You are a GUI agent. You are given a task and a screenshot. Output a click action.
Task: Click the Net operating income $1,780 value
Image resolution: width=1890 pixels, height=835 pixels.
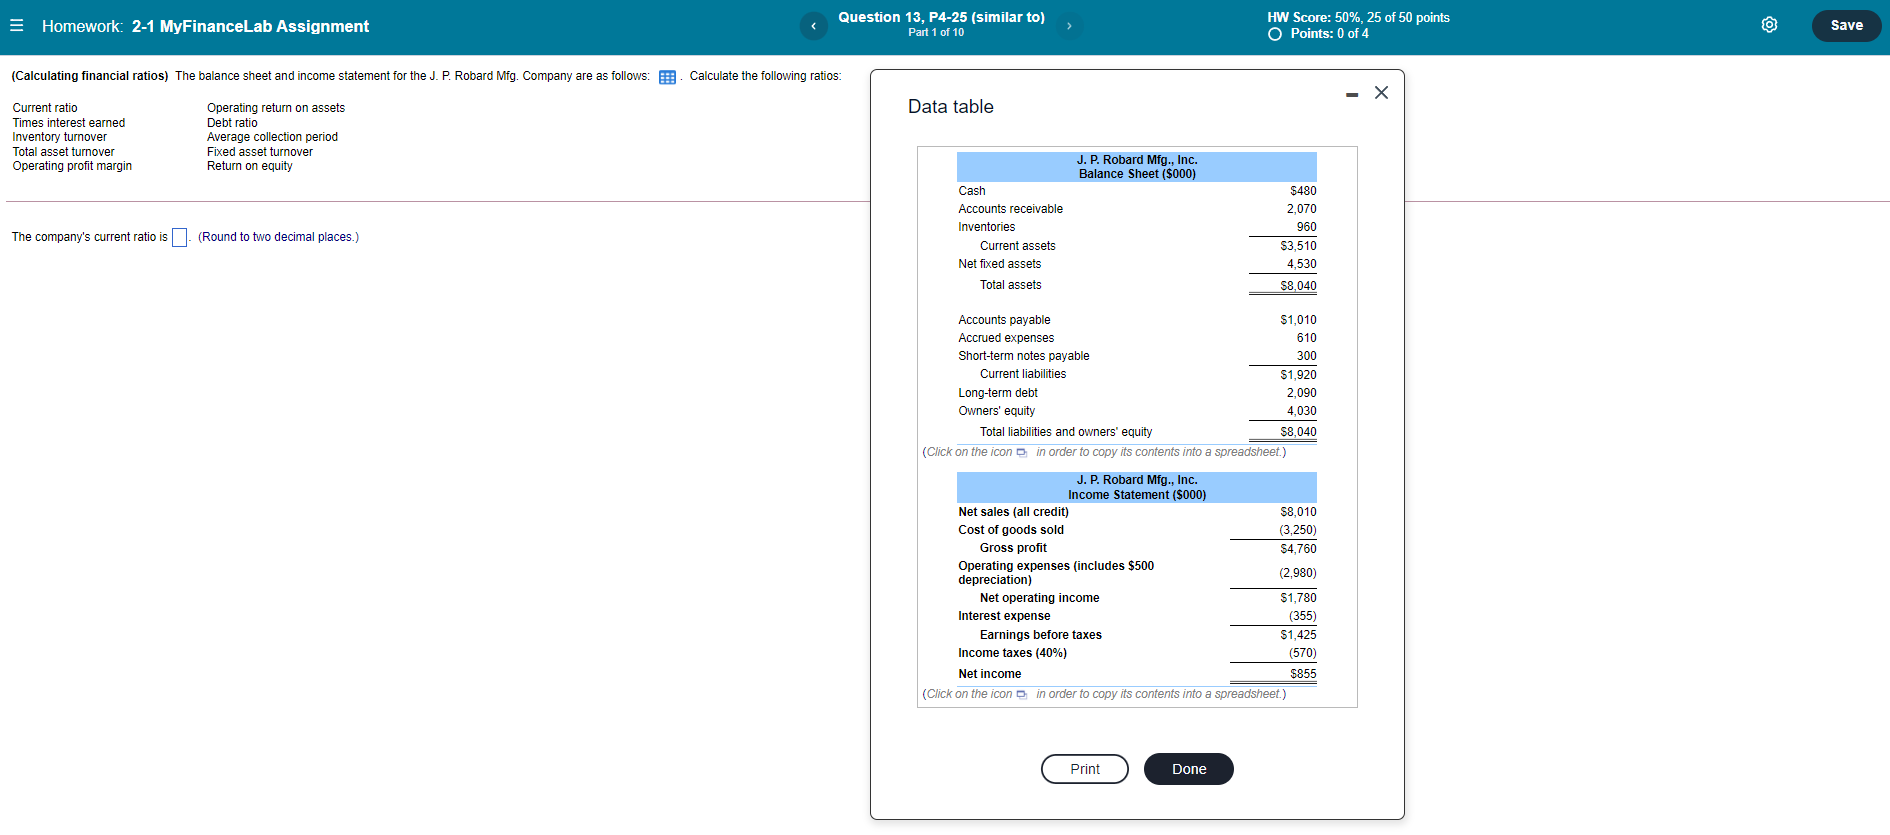1298,598
